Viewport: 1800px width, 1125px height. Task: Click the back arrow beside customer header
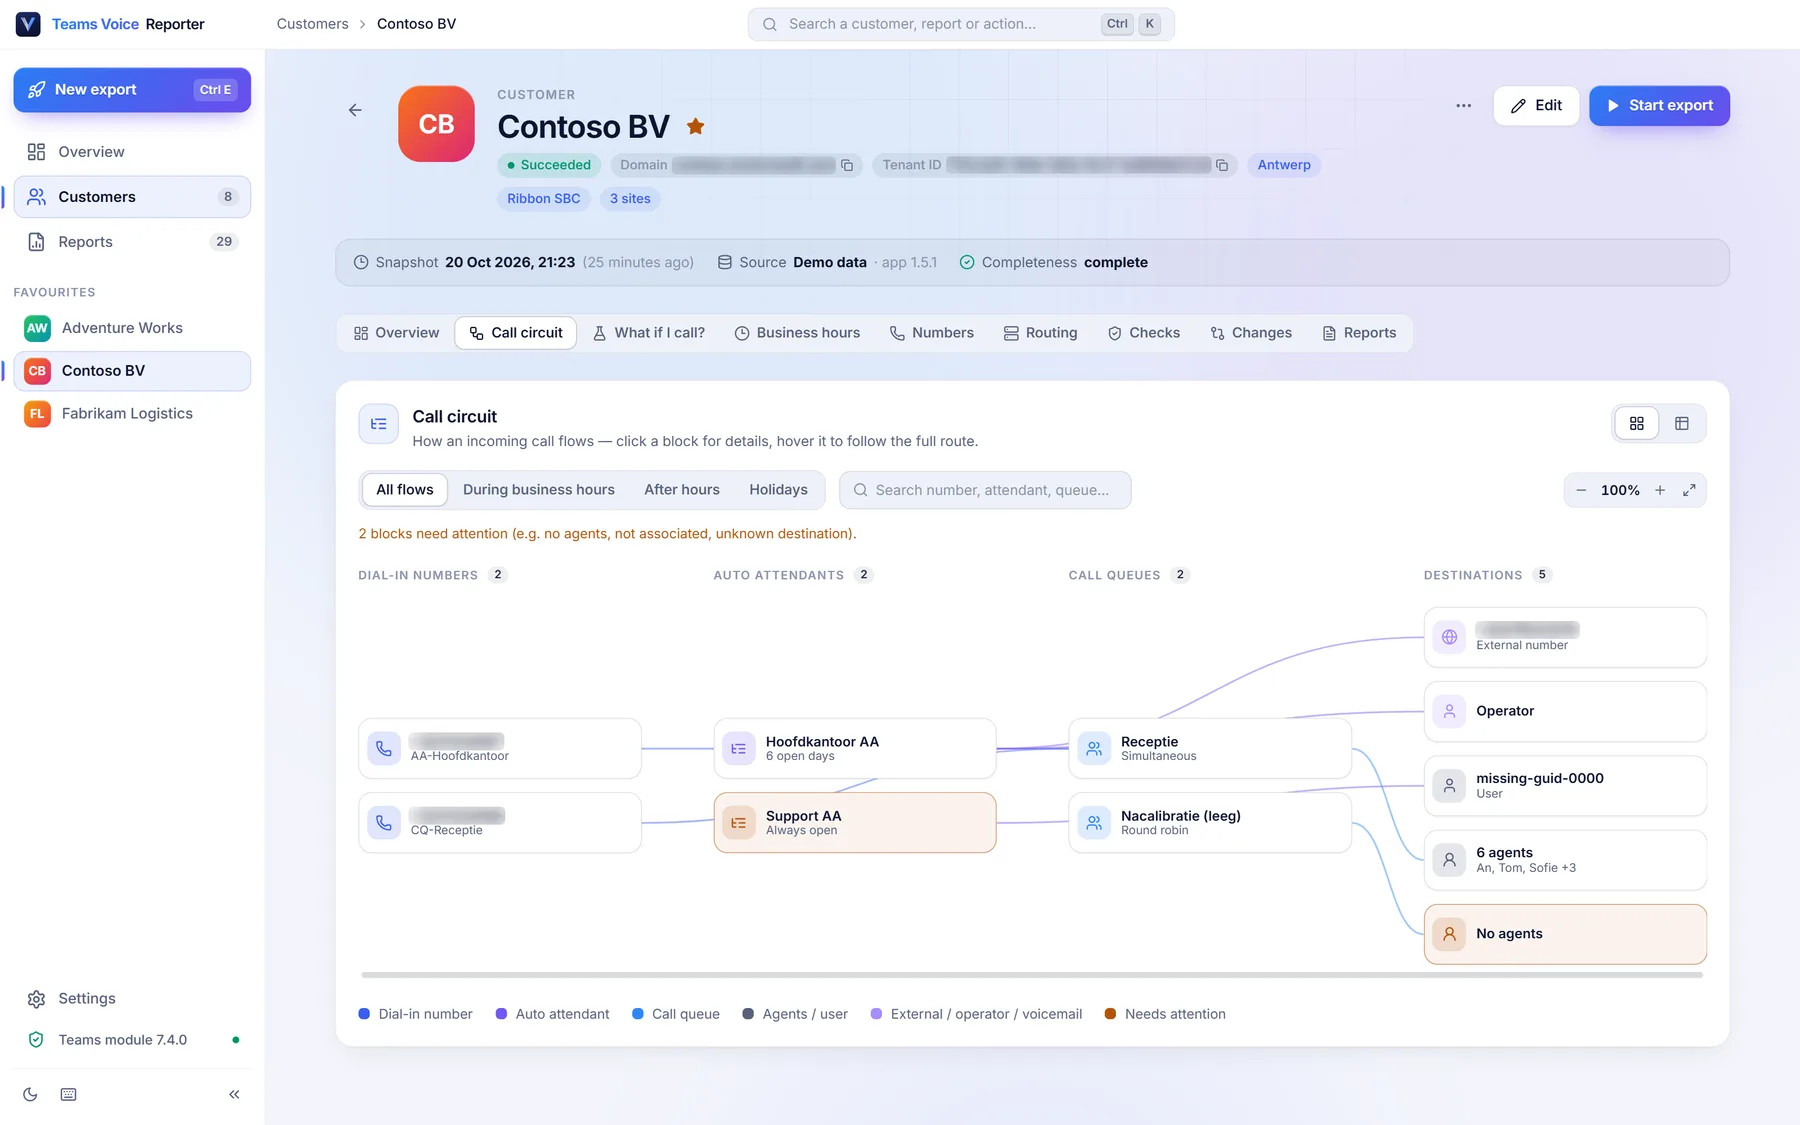click(355, 110)
